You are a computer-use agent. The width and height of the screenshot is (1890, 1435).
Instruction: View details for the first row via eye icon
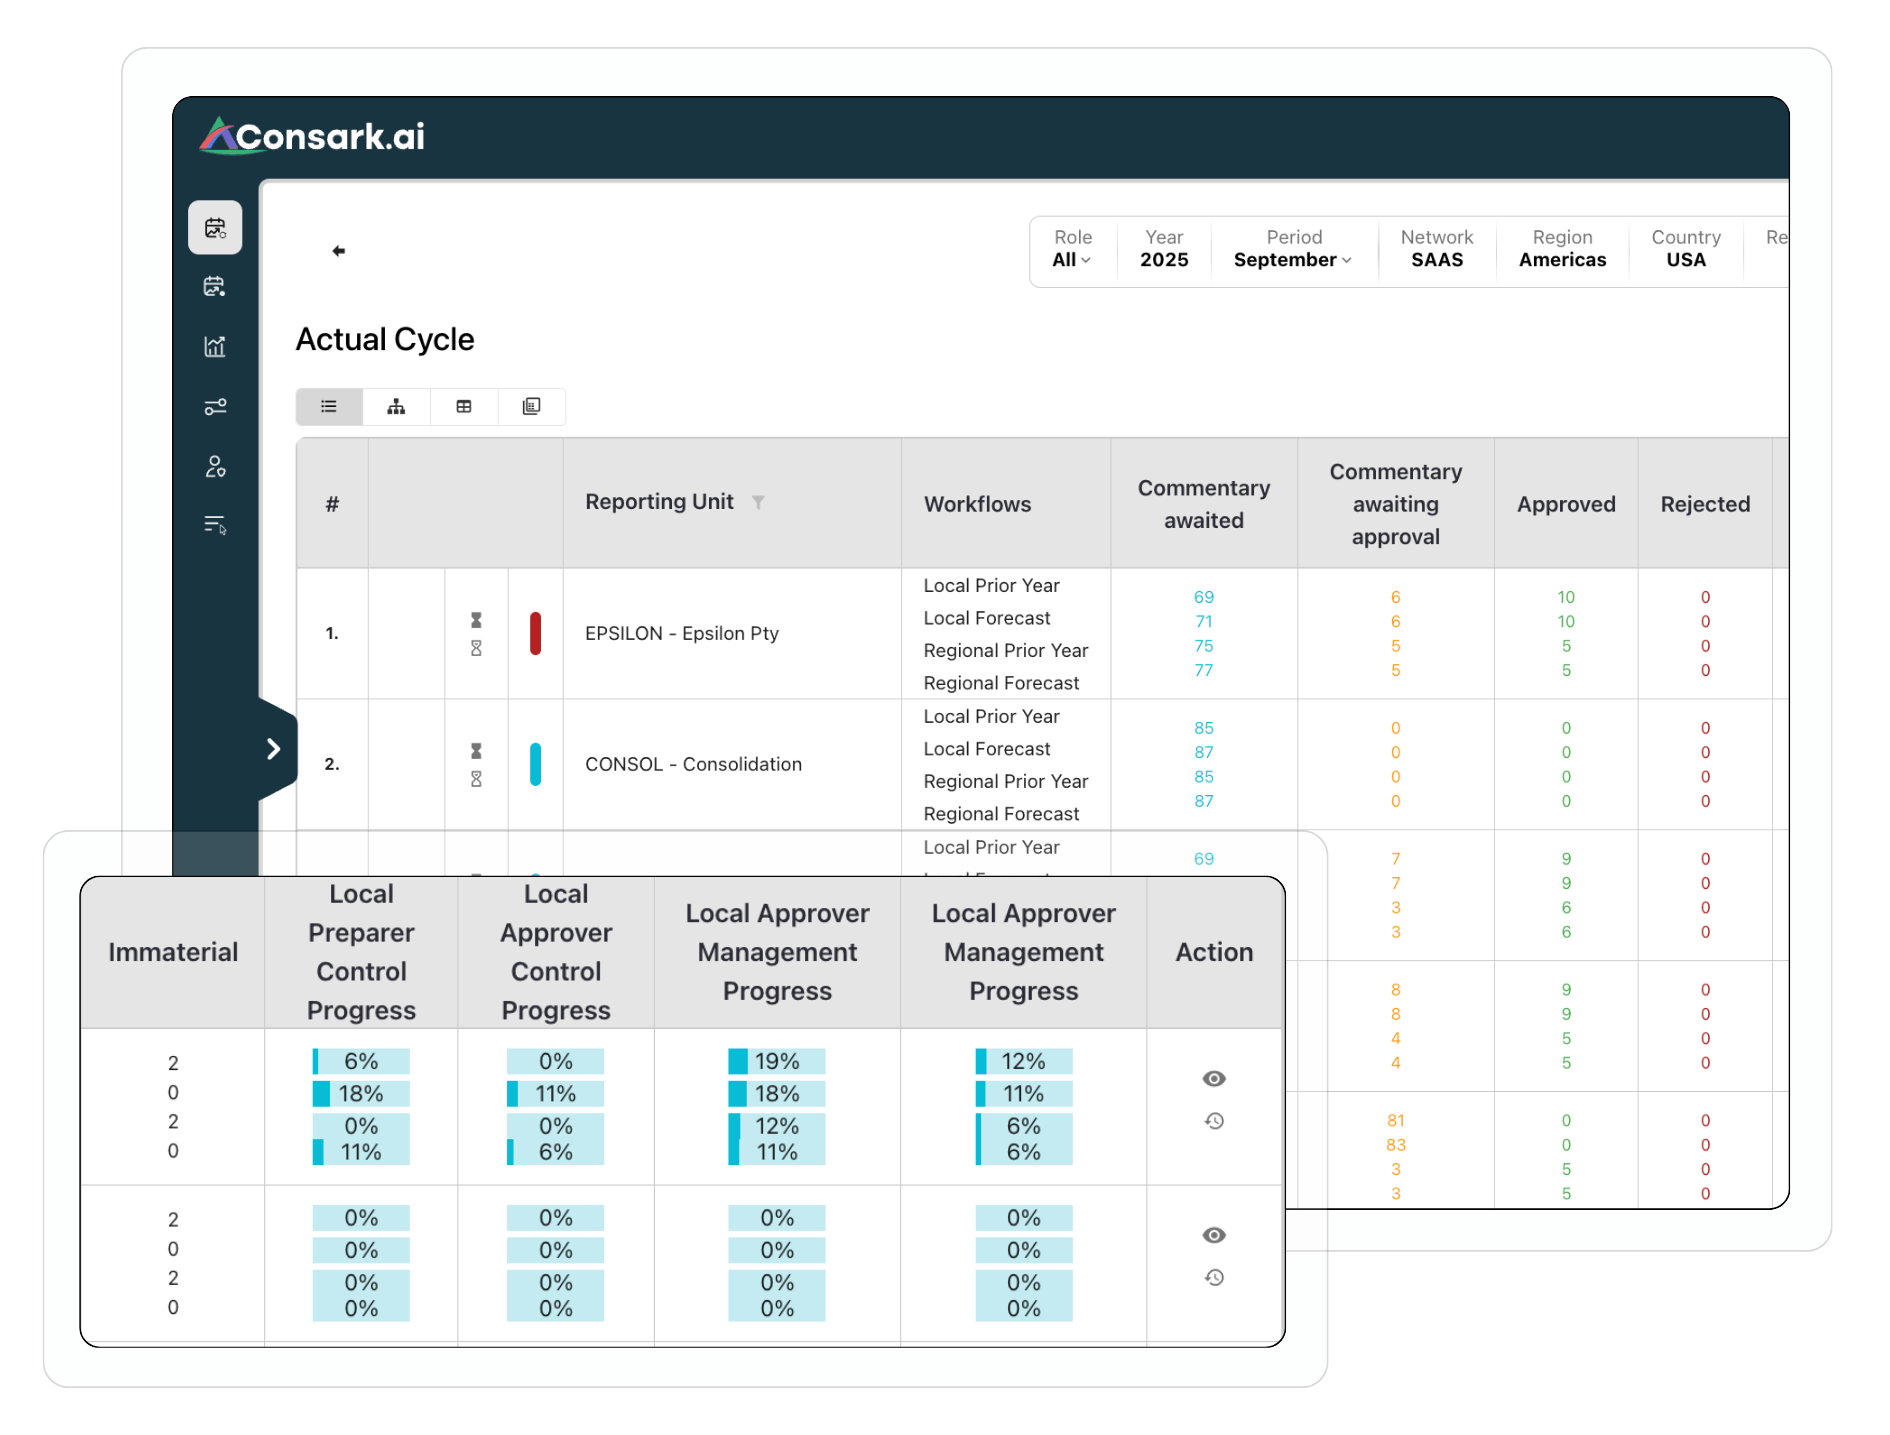pos(1214,1078)
